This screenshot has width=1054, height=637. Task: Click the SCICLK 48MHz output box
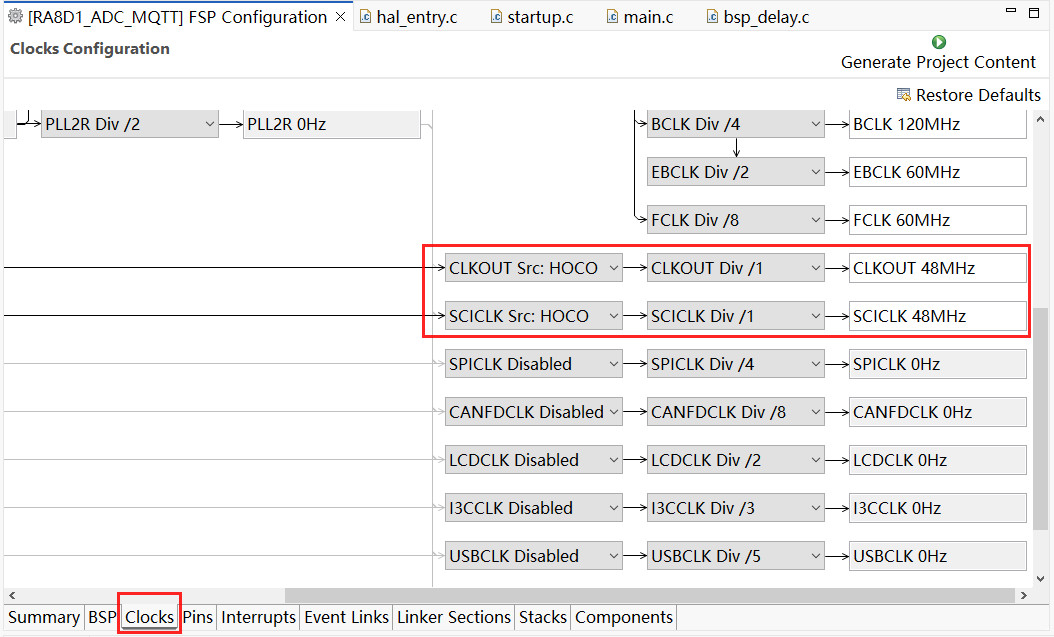point(938,316)
